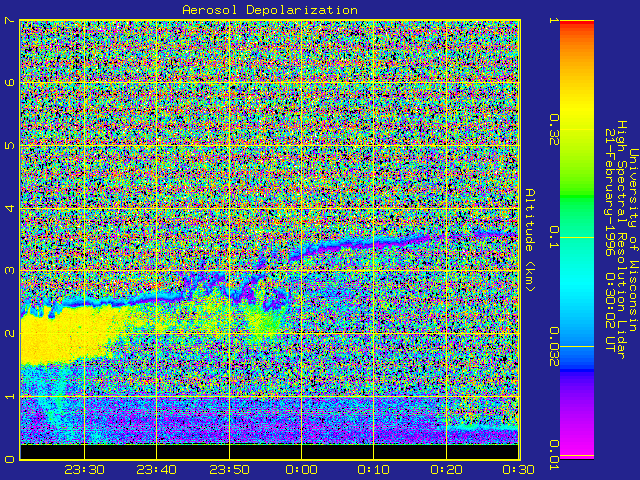Viewport: 640px width, 480px height.
Task: Click time axis label 0:30
Action: coord(518,470)
